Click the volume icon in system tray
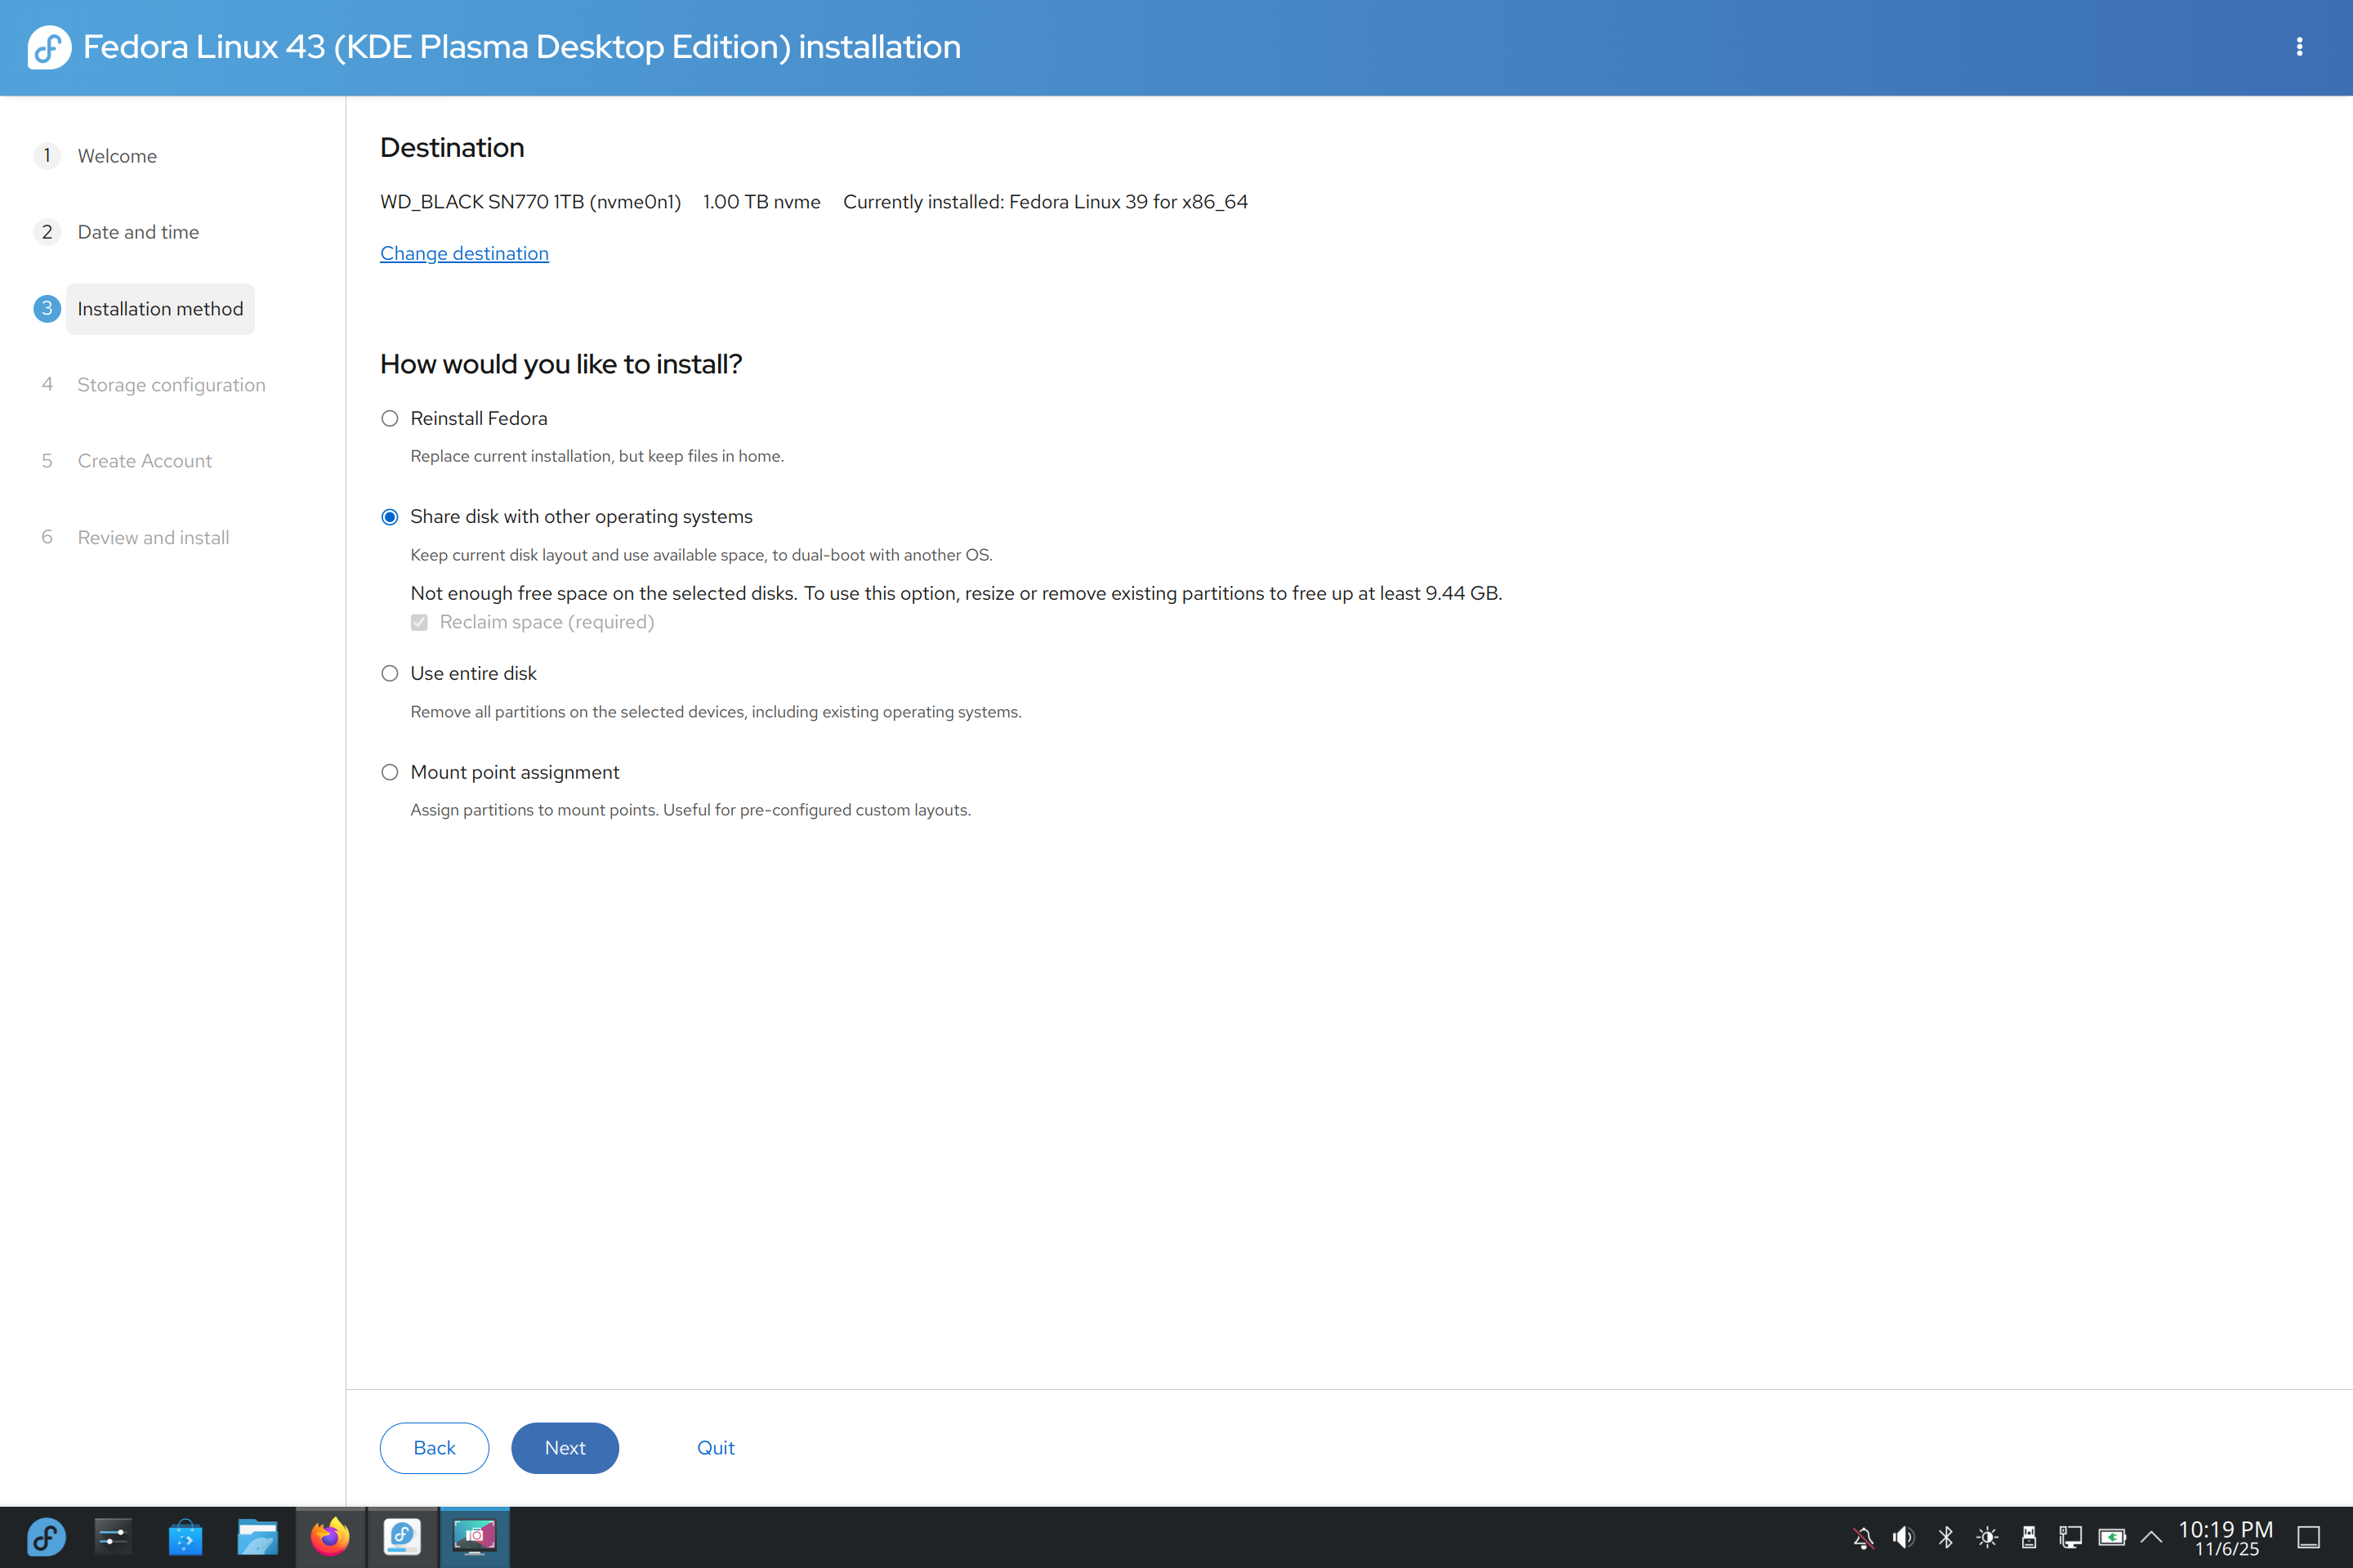The image size is (2353, 1568). click(1903, 1537)
